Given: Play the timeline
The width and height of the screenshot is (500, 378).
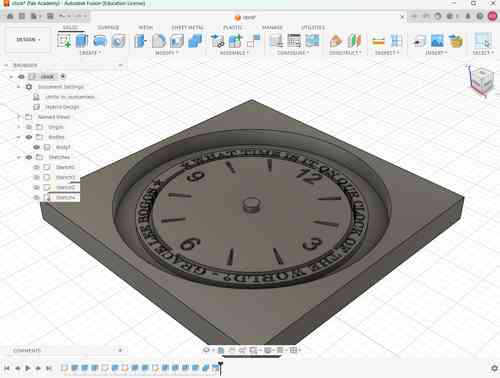Looking at the screenshot, I should click(x=28, y=368).
